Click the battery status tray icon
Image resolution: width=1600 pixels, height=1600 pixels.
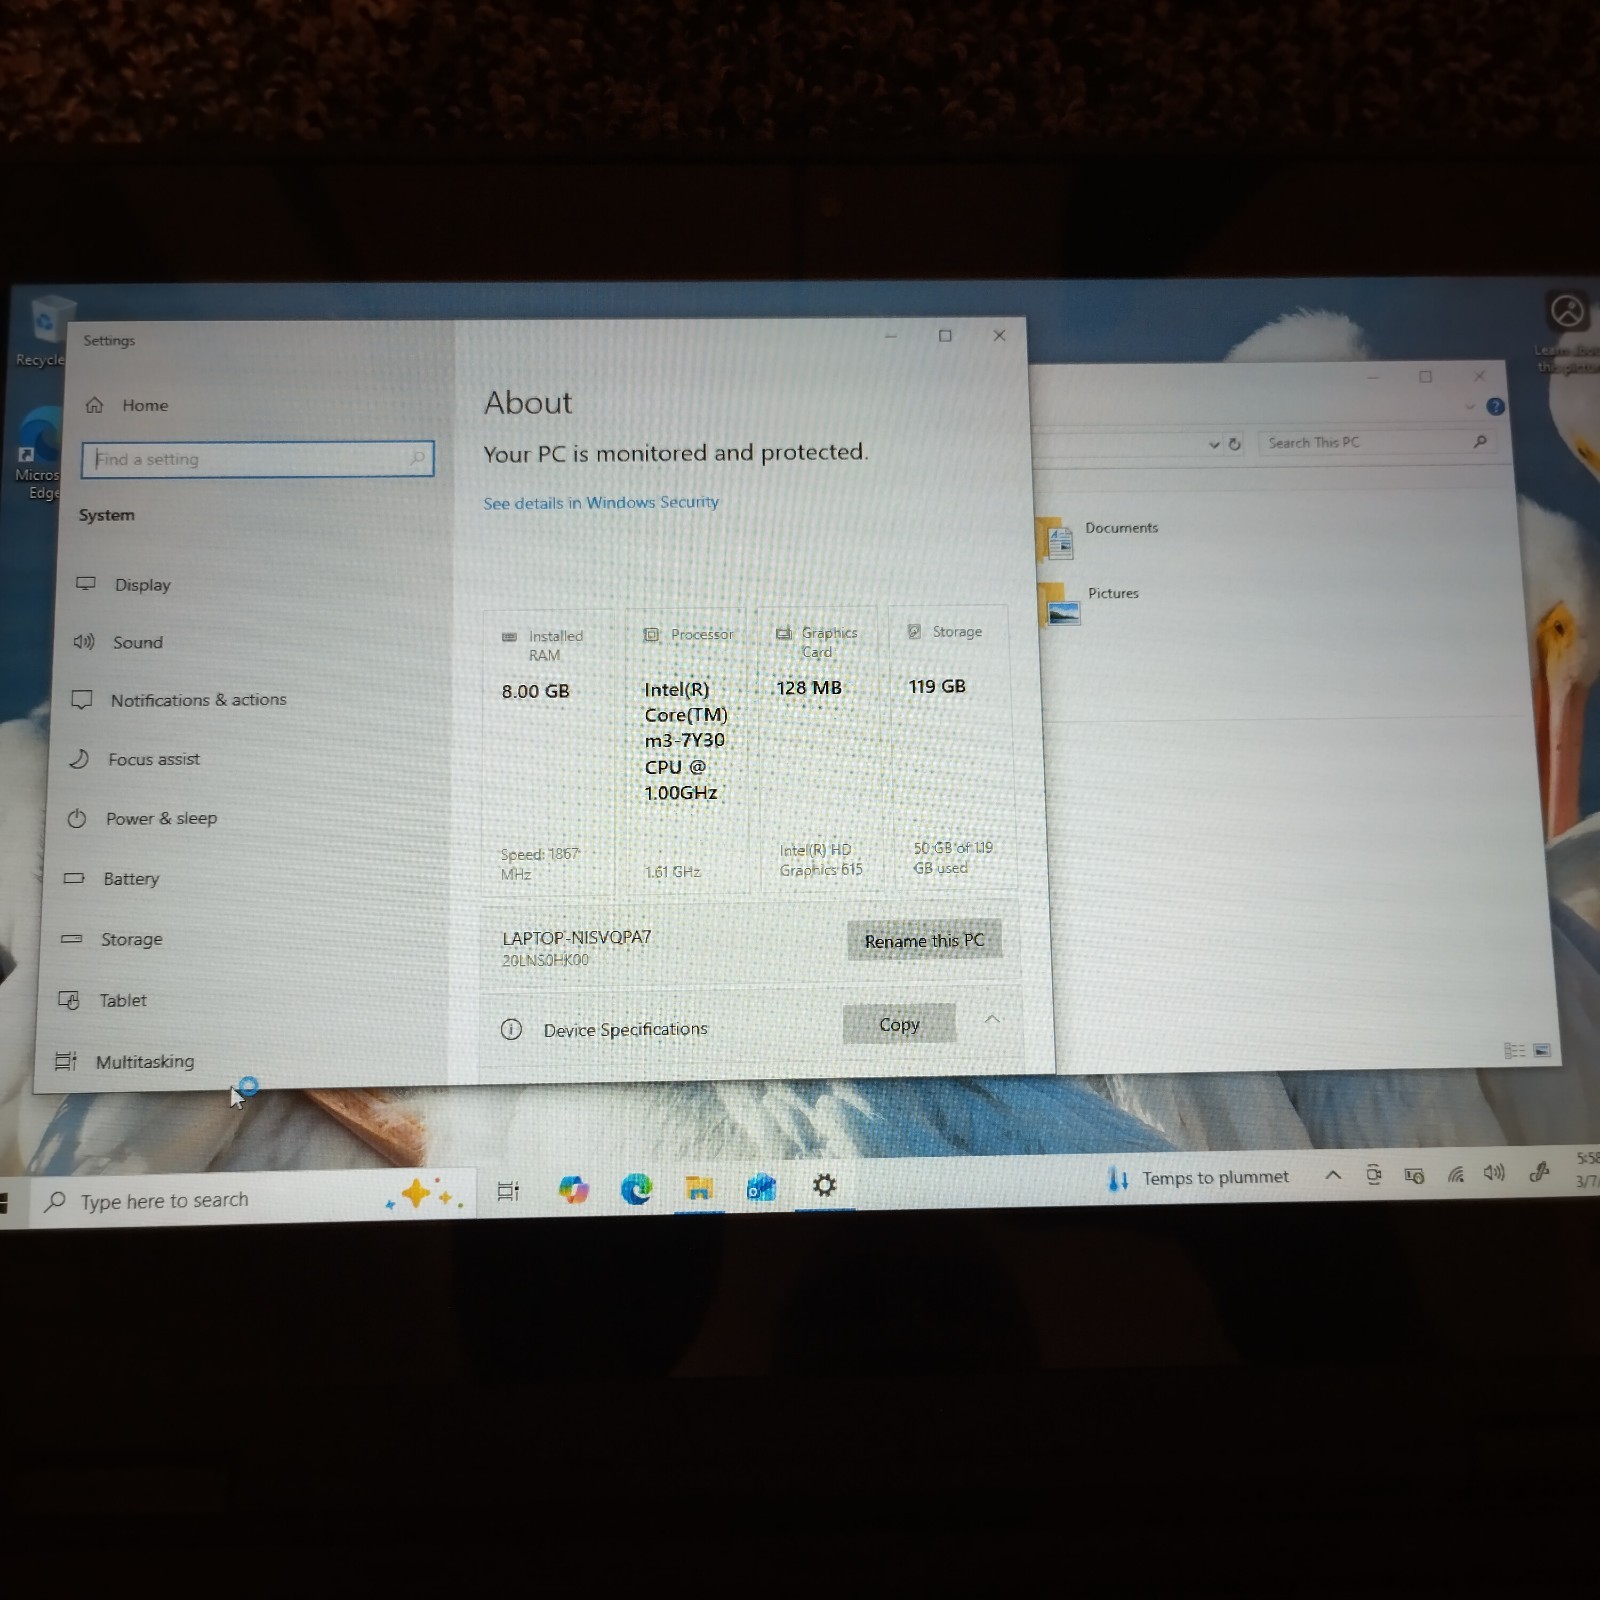1414,1175
